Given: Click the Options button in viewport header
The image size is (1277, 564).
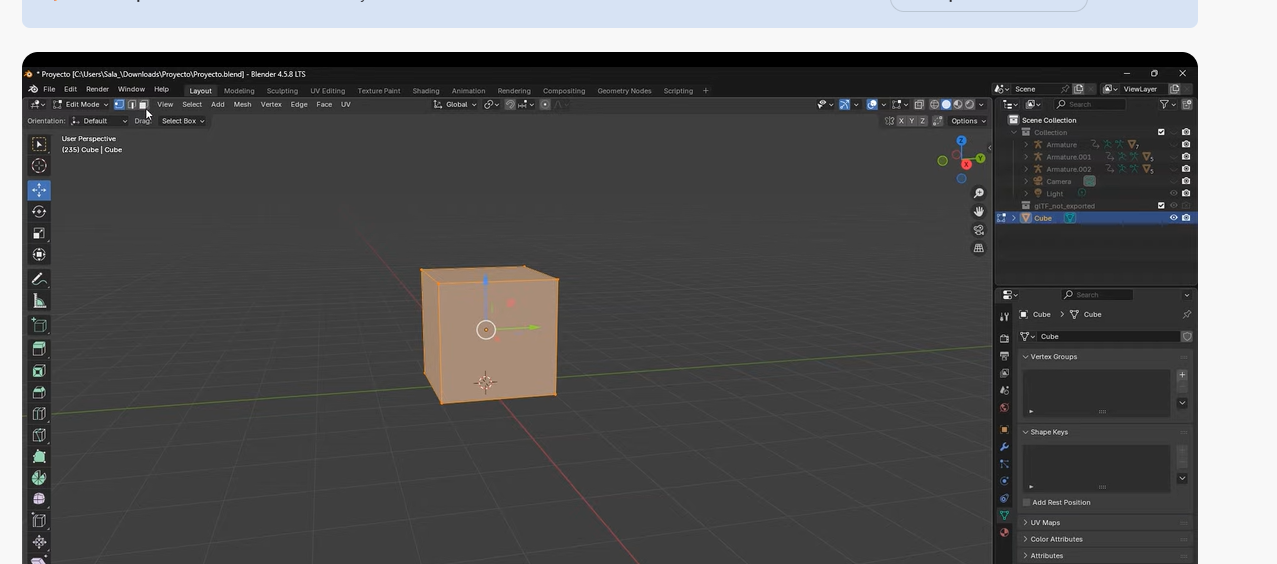Looking at the screenshot, I should click(x=968, y=121).
